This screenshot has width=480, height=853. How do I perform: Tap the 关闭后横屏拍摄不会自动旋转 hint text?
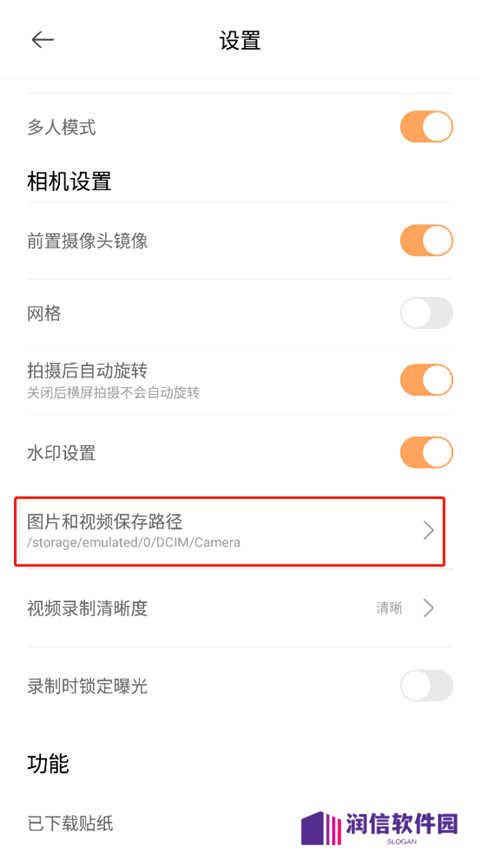113,393
